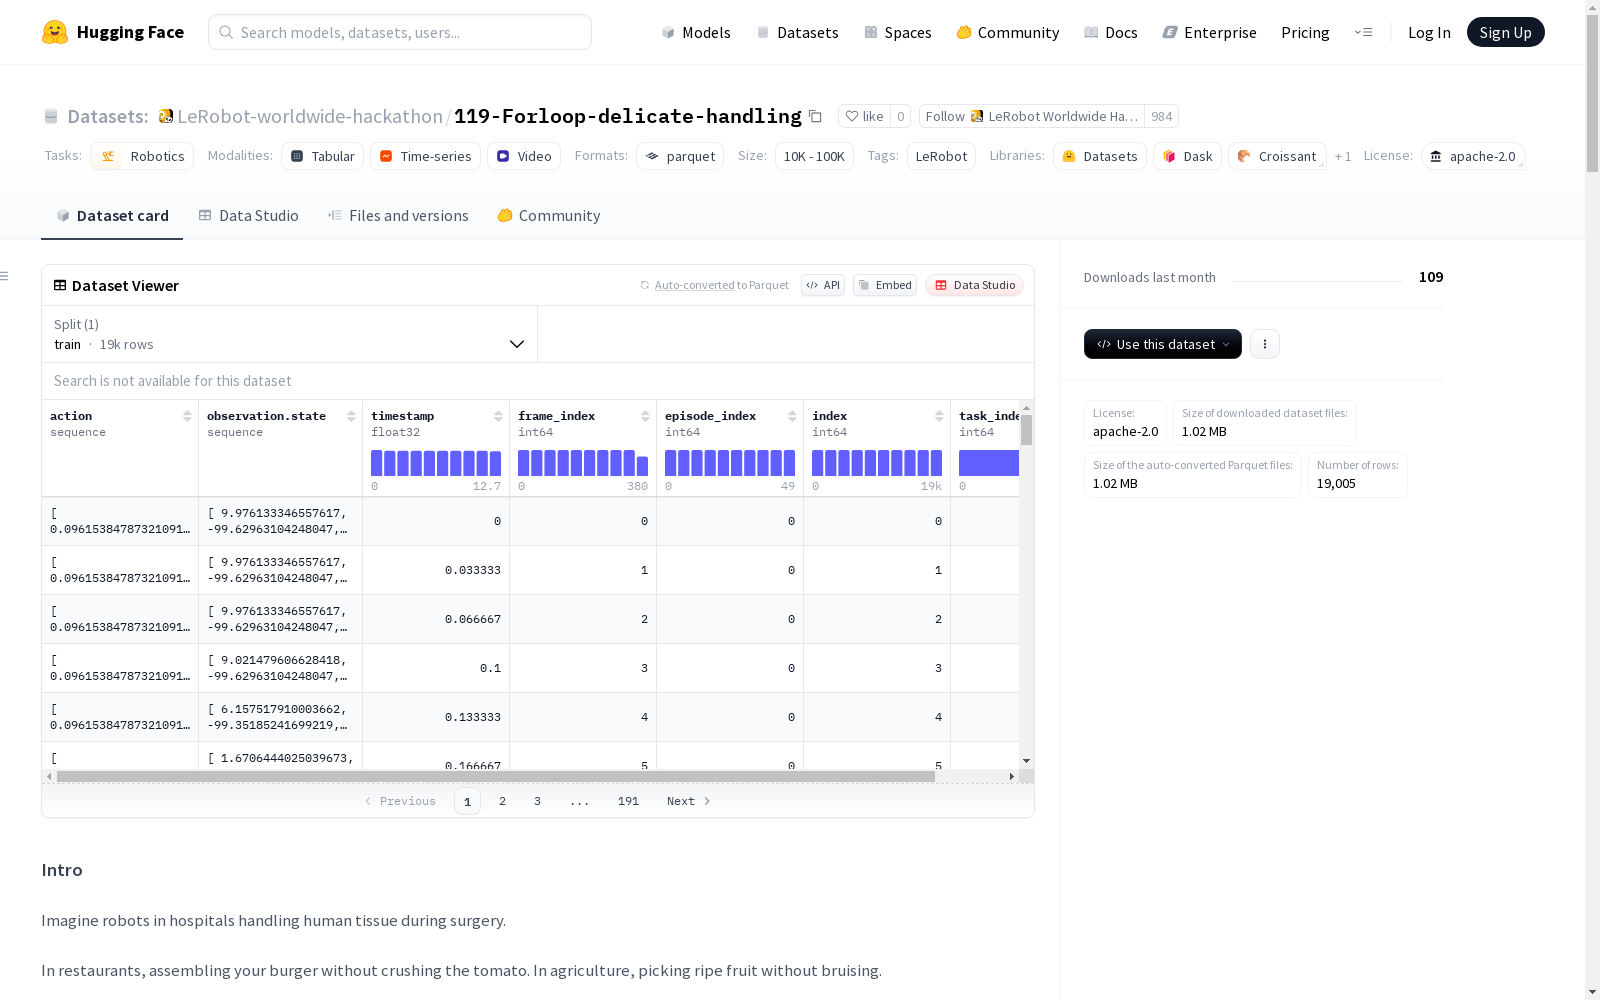Click the left sidebar table-of-contents icon
The height and width of the screenshot is (1000, 1600).
pyautogui.click(x=5, y=276)
